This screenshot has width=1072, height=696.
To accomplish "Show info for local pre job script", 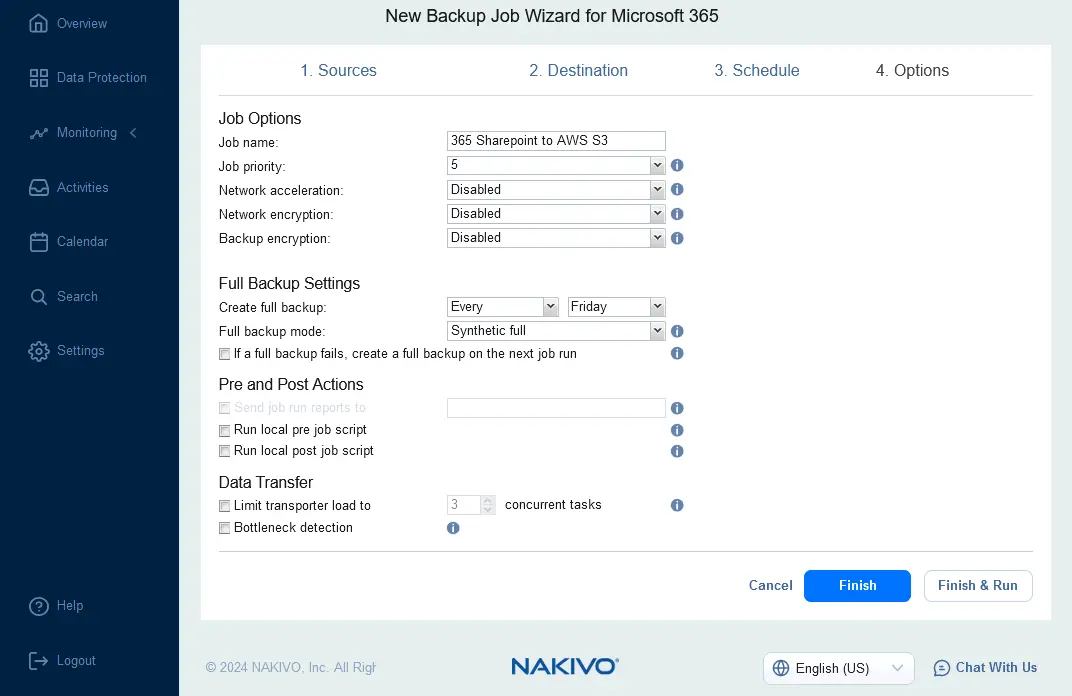I will point(677,430).
